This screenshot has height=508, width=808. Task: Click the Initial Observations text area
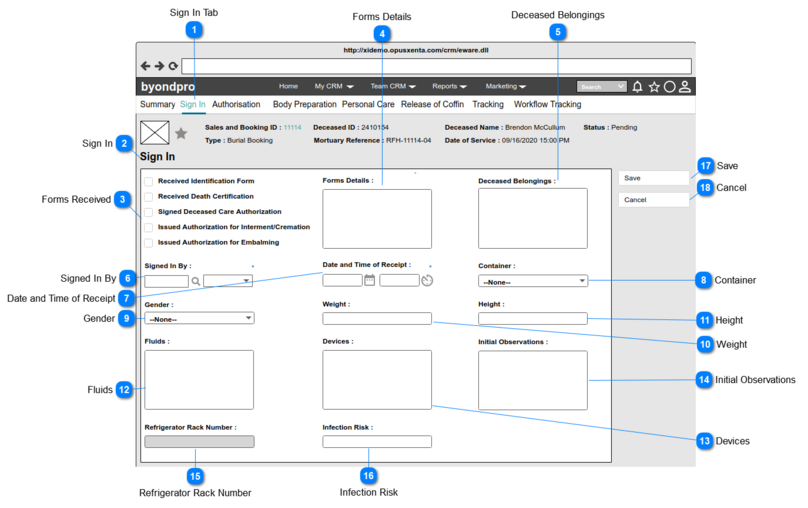click(533, 380)
